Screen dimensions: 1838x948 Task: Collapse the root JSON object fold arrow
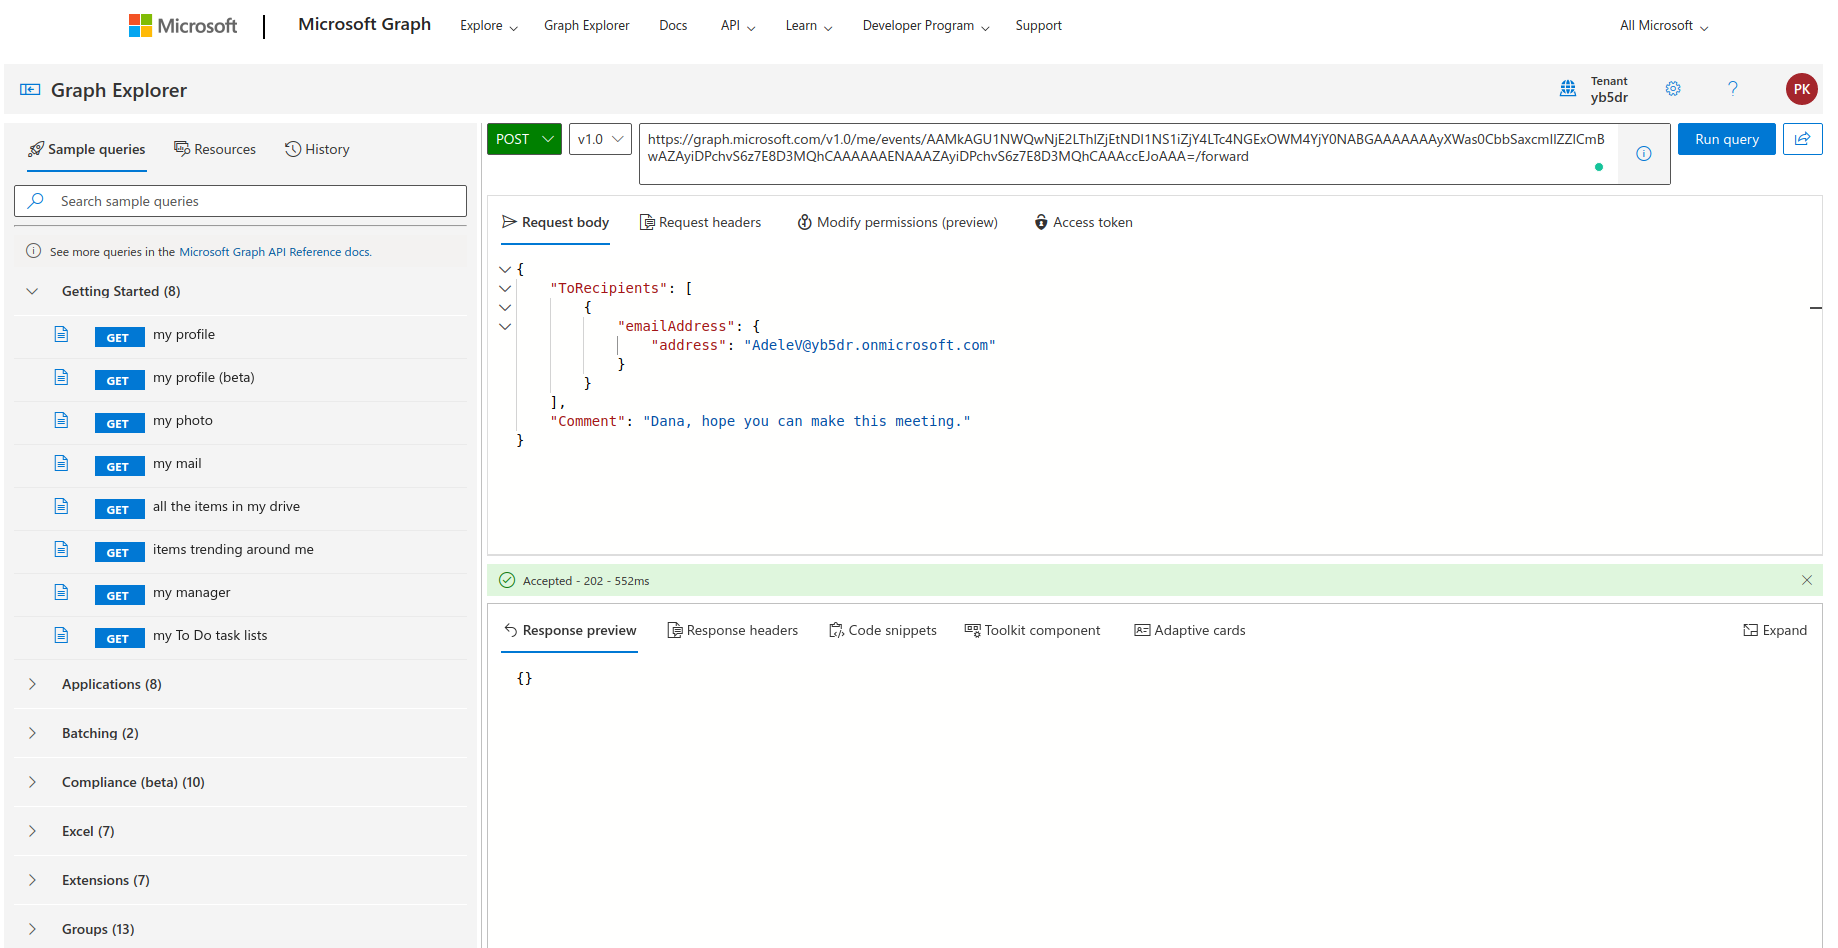point(505,269)
